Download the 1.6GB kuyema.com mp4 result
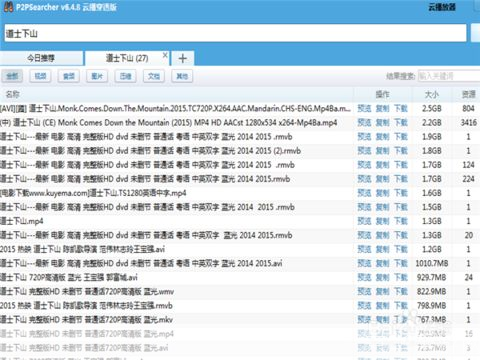The height and width of the screenshot is (360, 480). click(x=401, y=193)
